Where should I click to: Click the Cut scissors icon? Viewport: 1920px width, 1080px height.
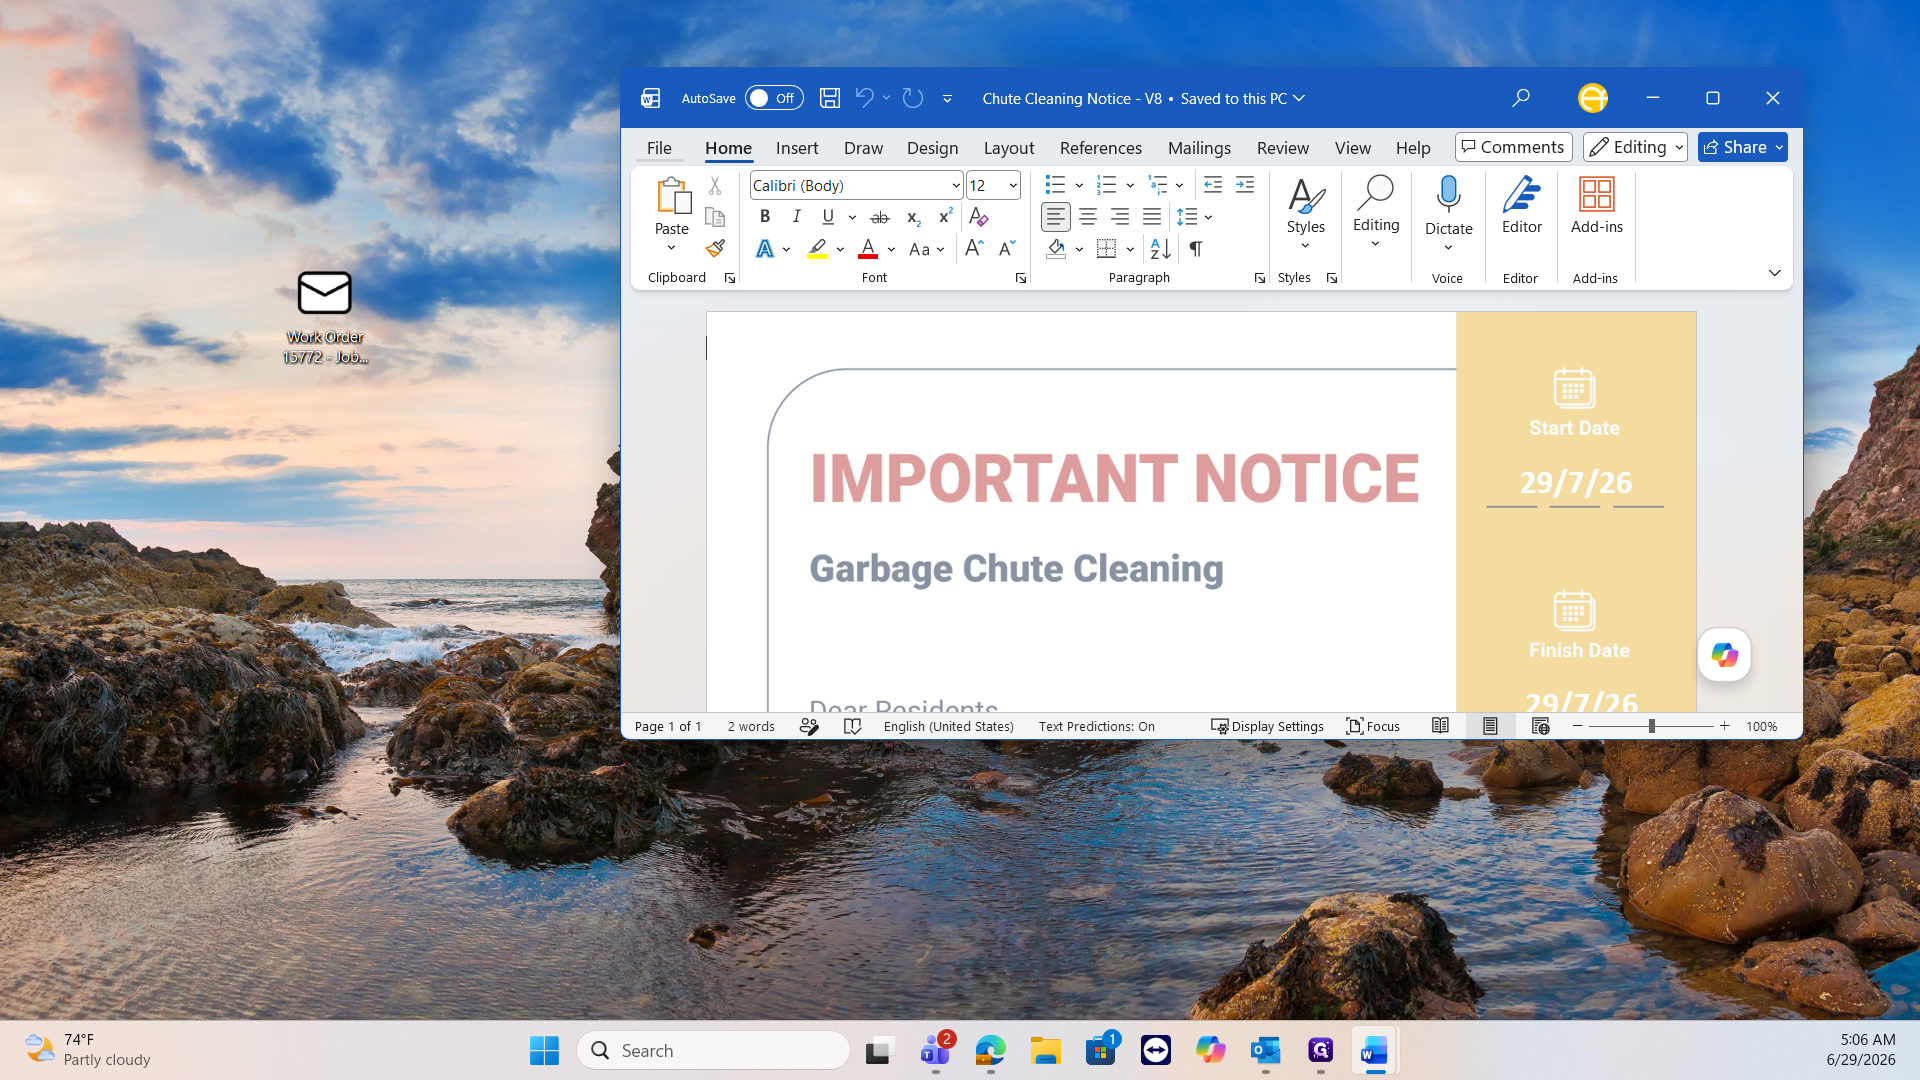(x=714, y=186)
